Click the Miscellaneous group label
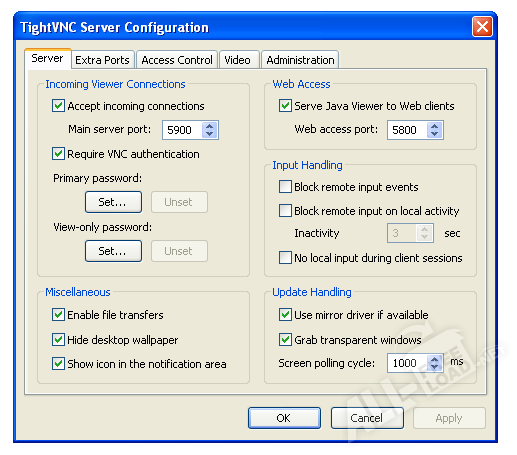Screen dimensions: 517x455 coord(78,292)
